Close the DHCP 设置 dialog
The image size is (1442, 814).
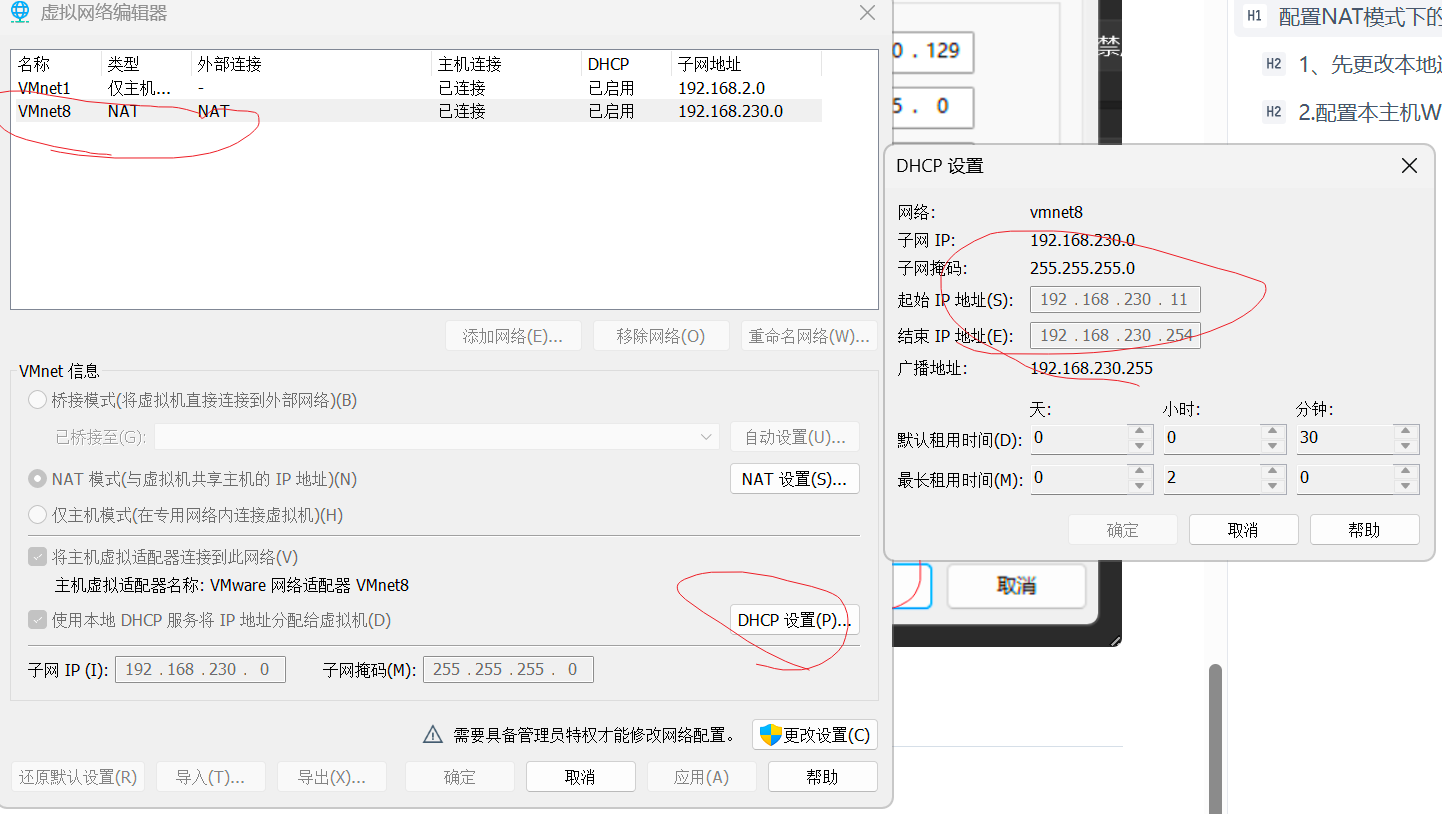click(1409, 166)
